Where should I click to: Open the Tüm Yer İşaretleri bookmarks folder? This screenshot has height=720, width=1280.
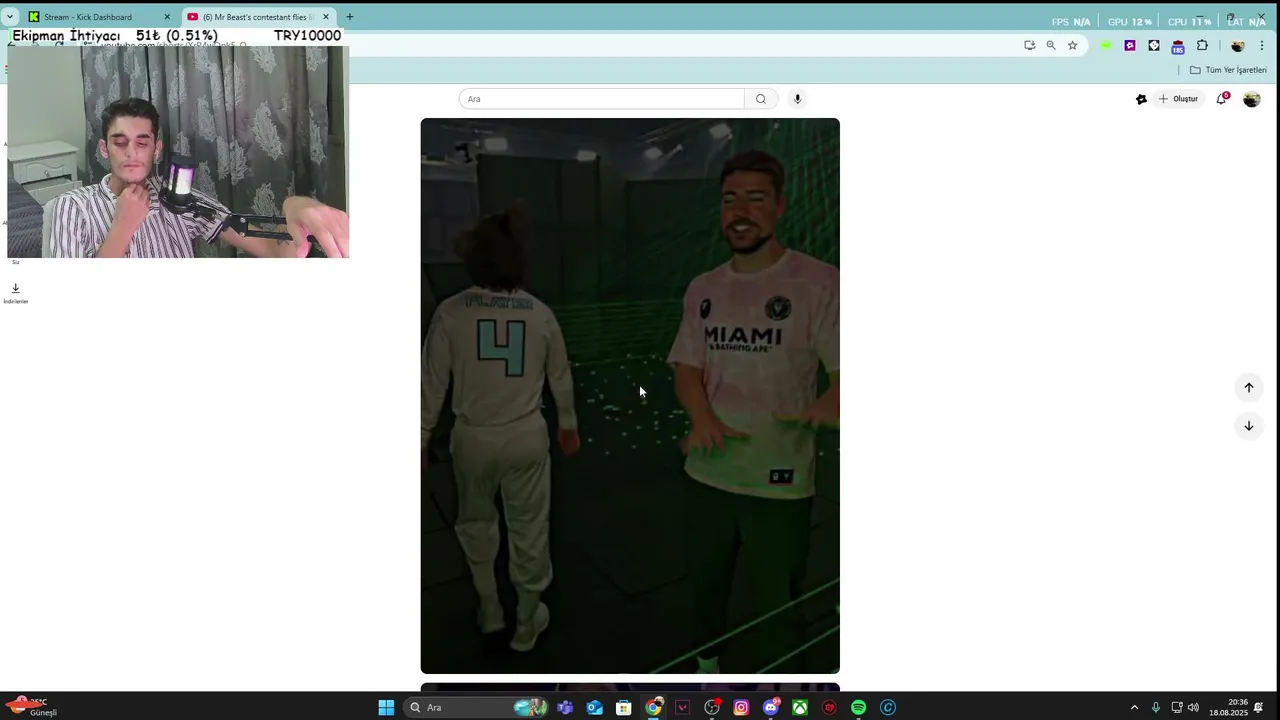pyautogui.click(x=1228, y=70)
